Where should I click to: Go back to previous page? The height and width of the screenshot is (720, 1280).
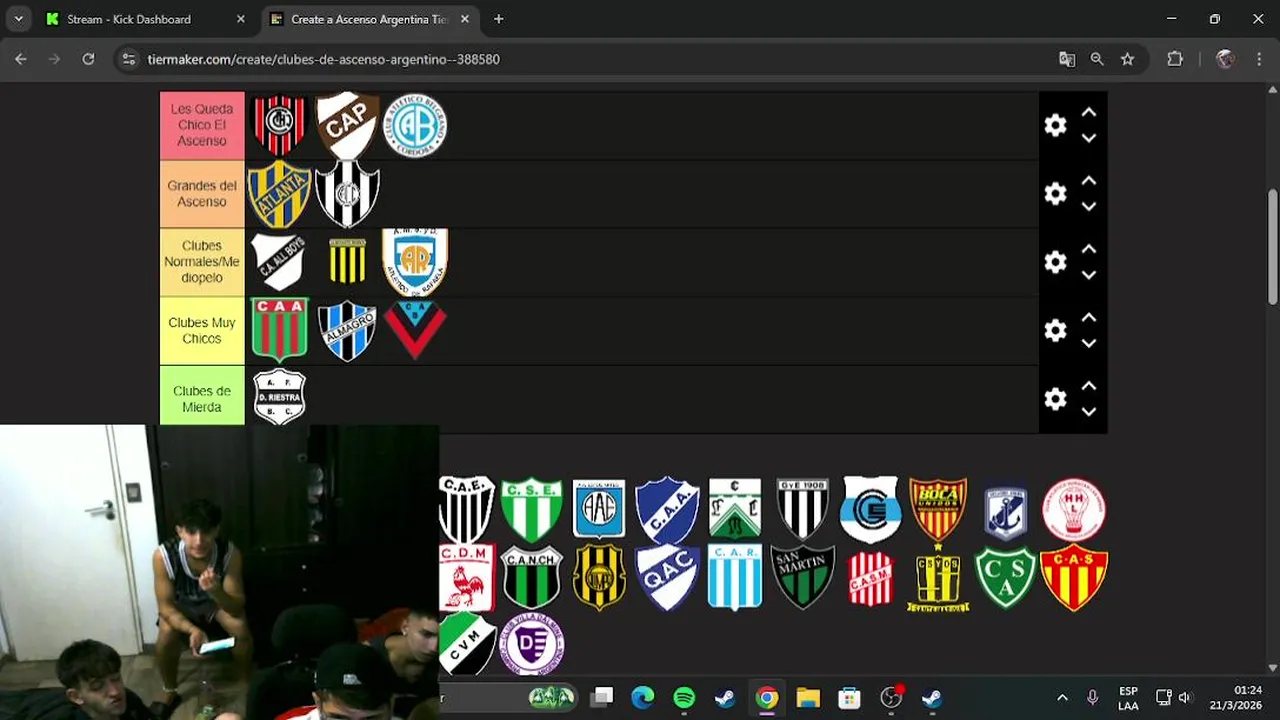point(21,59)
